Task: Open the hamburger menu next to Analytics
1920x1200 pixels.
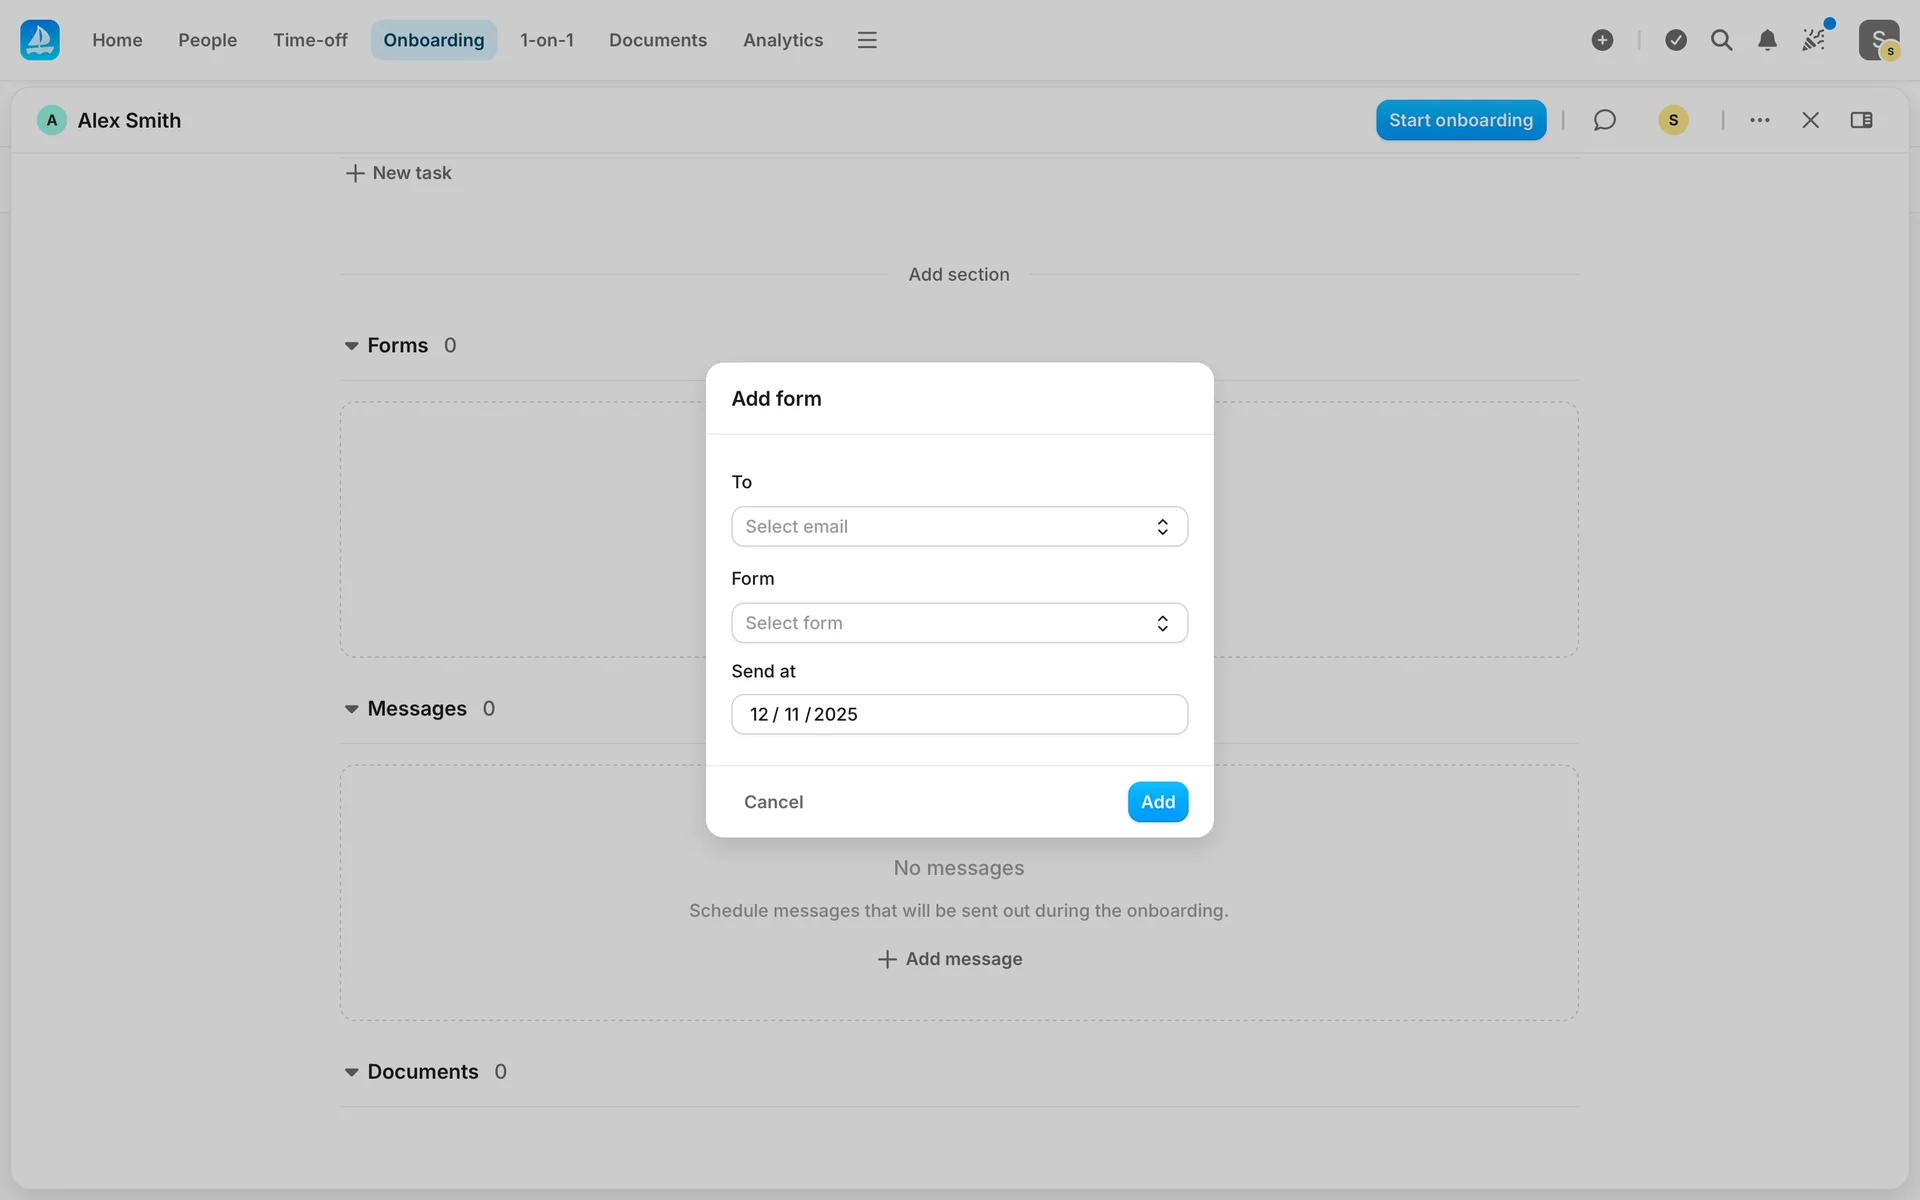Action: (867, 40)
